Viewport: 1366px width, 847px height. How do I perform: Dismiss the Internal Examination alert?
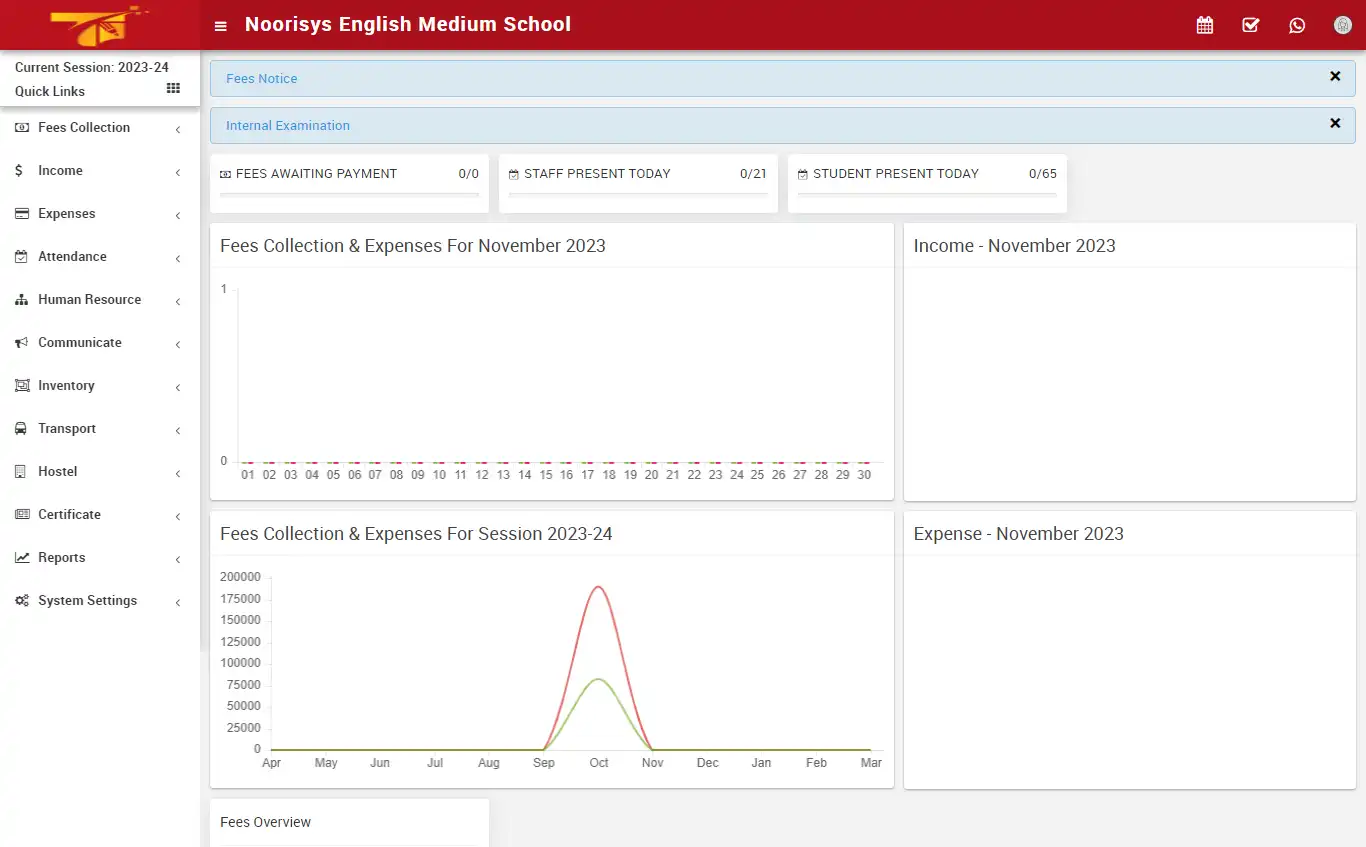click(x=1335, y=123)
